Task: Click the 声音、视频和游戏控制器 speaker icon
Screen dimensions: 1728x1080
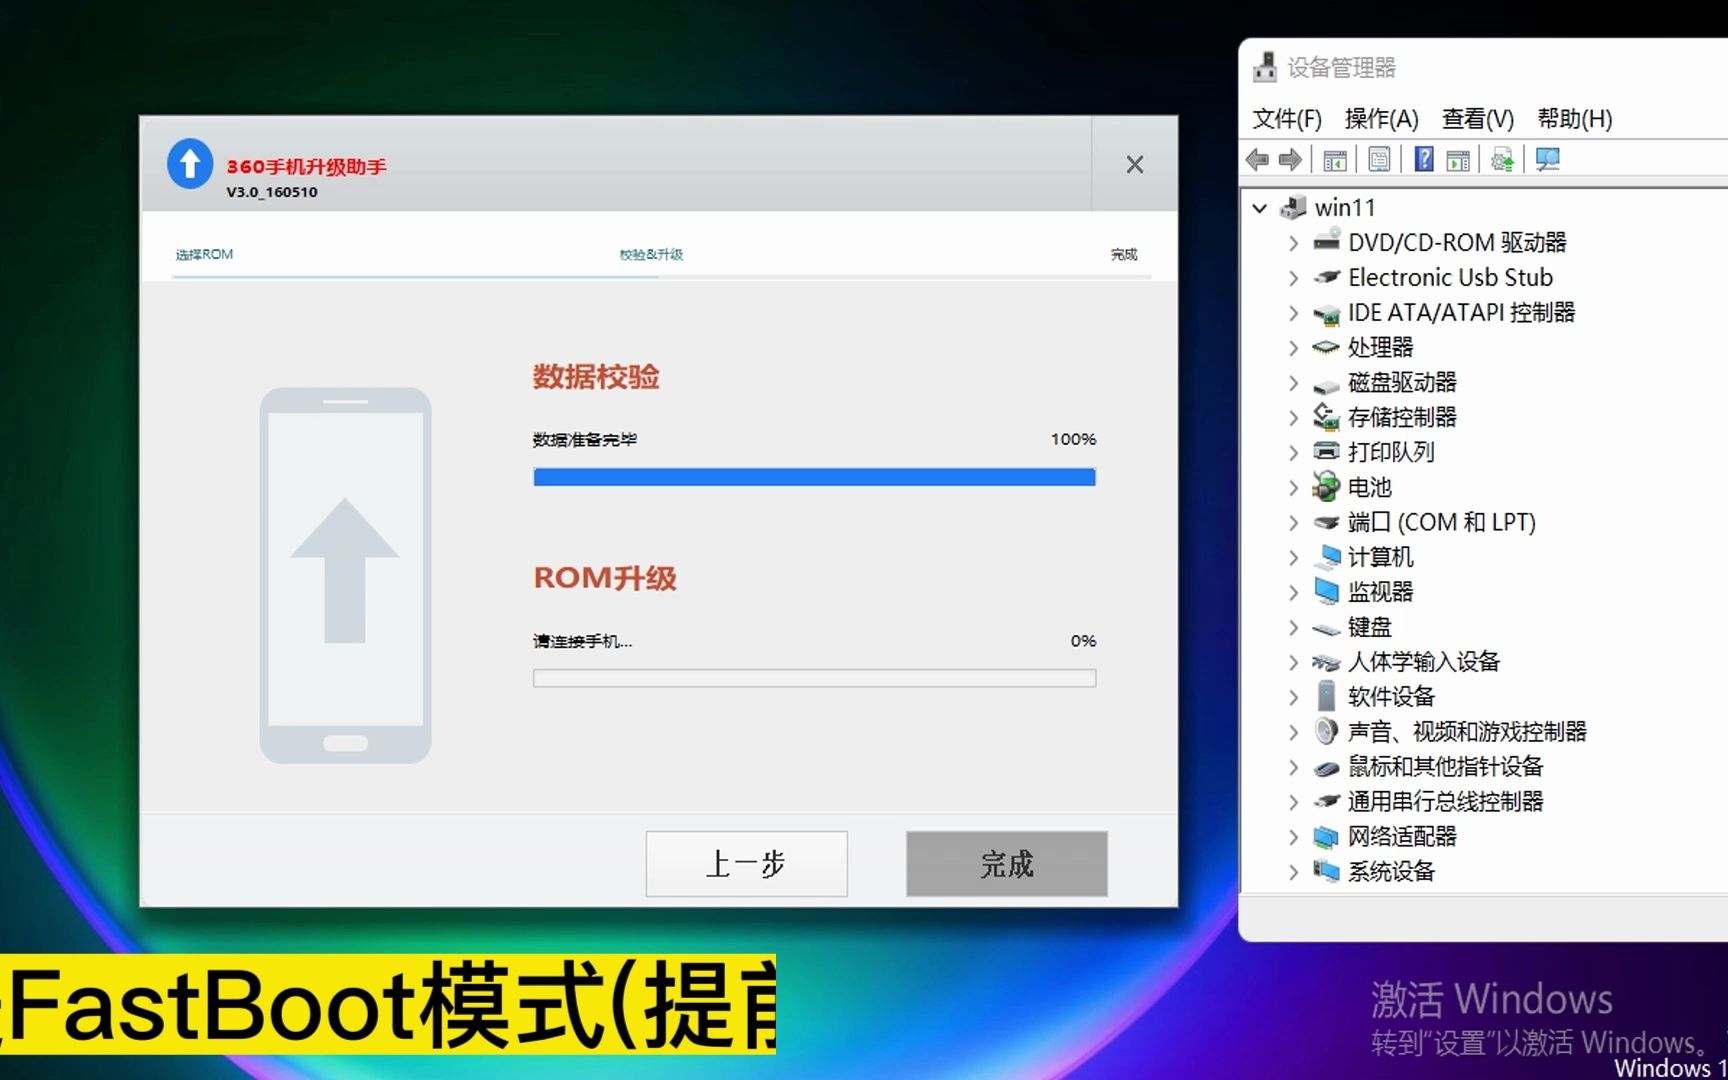Action: click(1326, 731)
